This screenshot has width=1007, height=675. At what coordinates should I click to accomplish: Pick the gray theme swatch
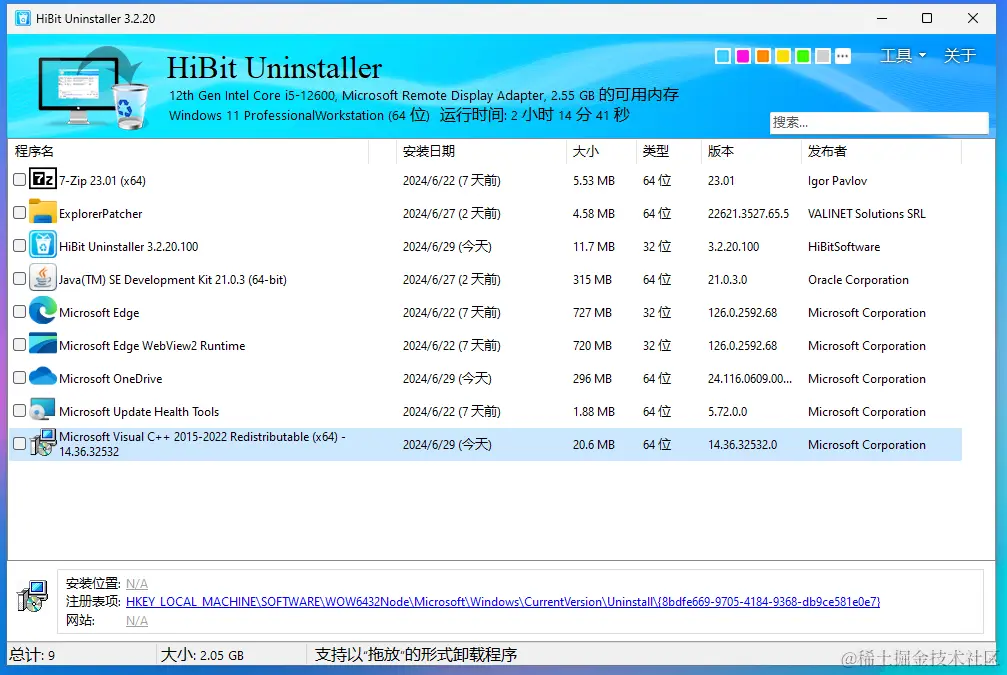[823, 57]
